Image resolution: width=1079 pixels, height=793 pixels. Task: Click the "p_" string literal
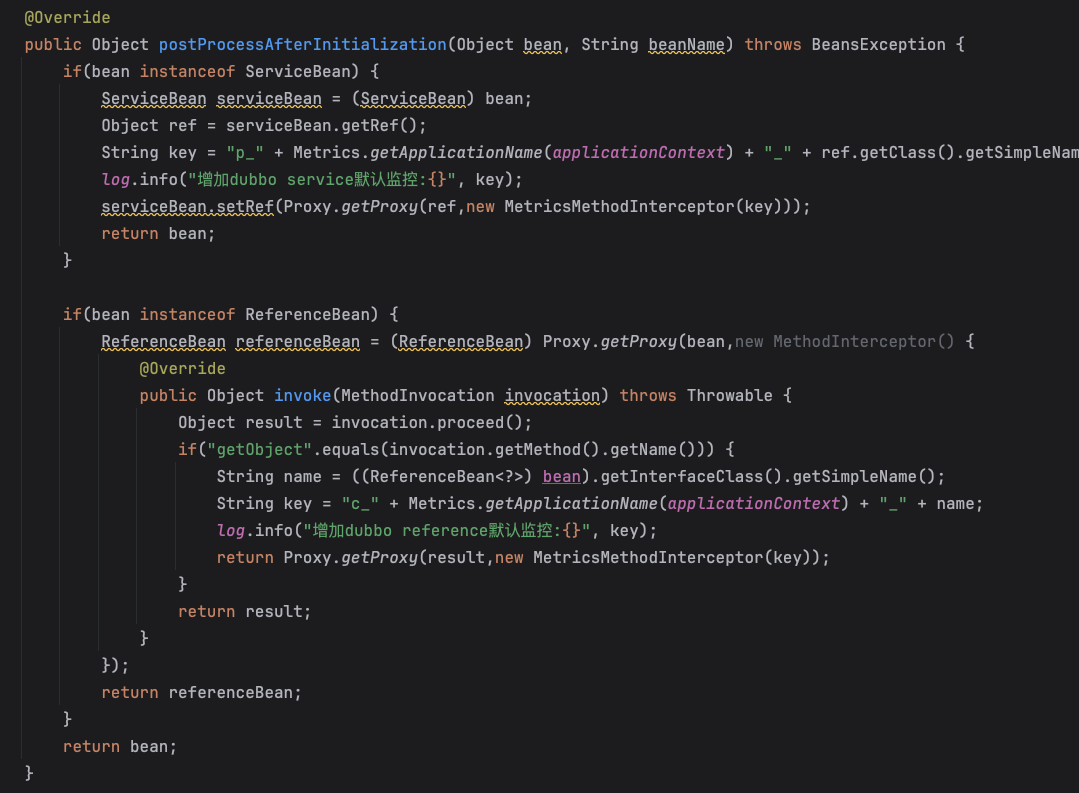point(245,153)
